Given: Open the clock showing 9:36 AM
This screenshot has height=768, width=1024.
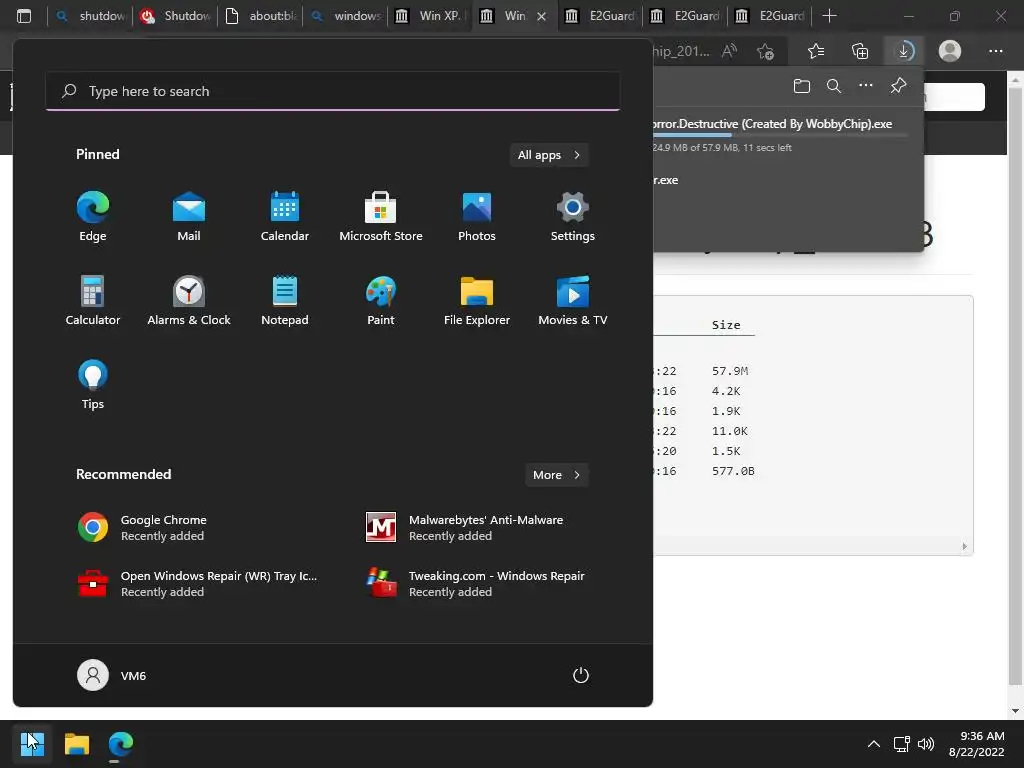Looking at the screenshot, I should coord(977,744).
